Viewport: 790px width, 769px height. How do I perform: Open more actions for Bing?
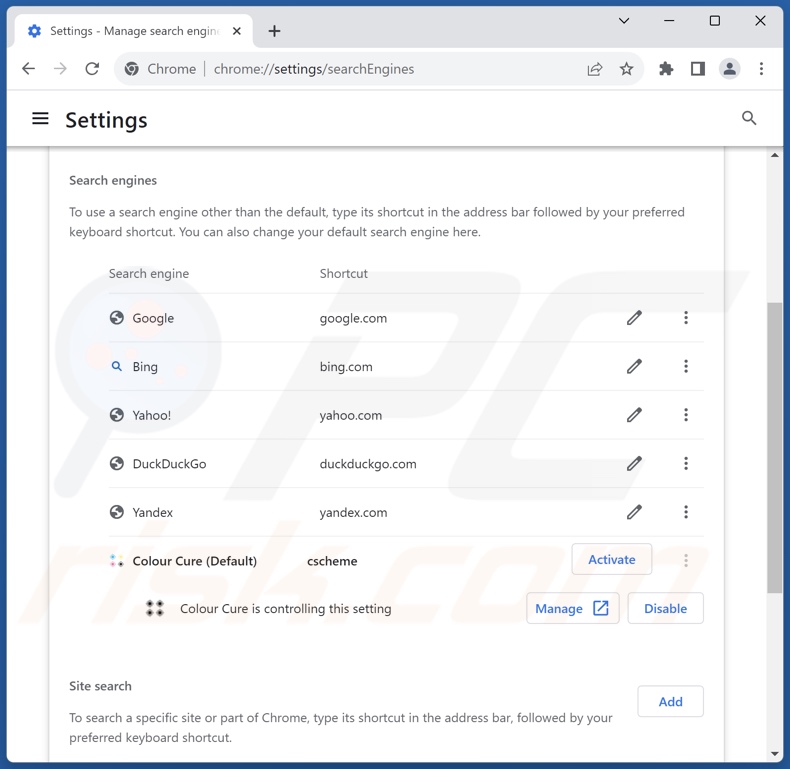[x=686, y=366]
